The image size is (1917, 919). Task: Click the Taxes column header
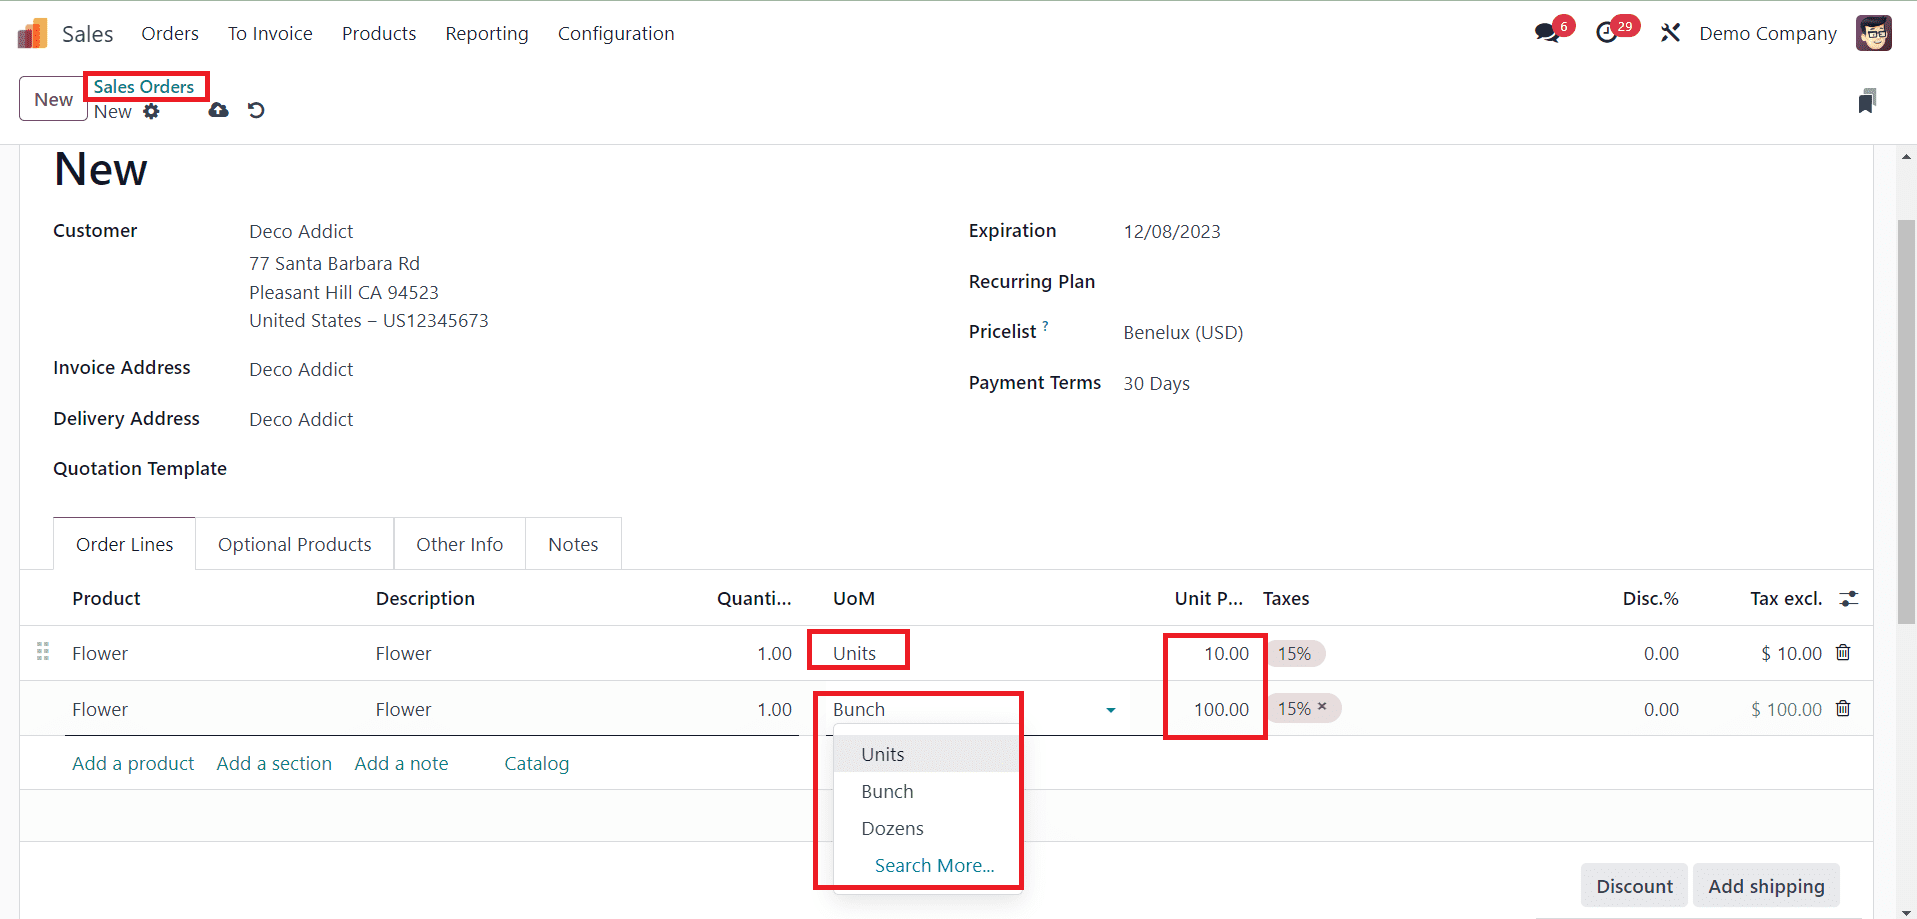pos(1286,598)
